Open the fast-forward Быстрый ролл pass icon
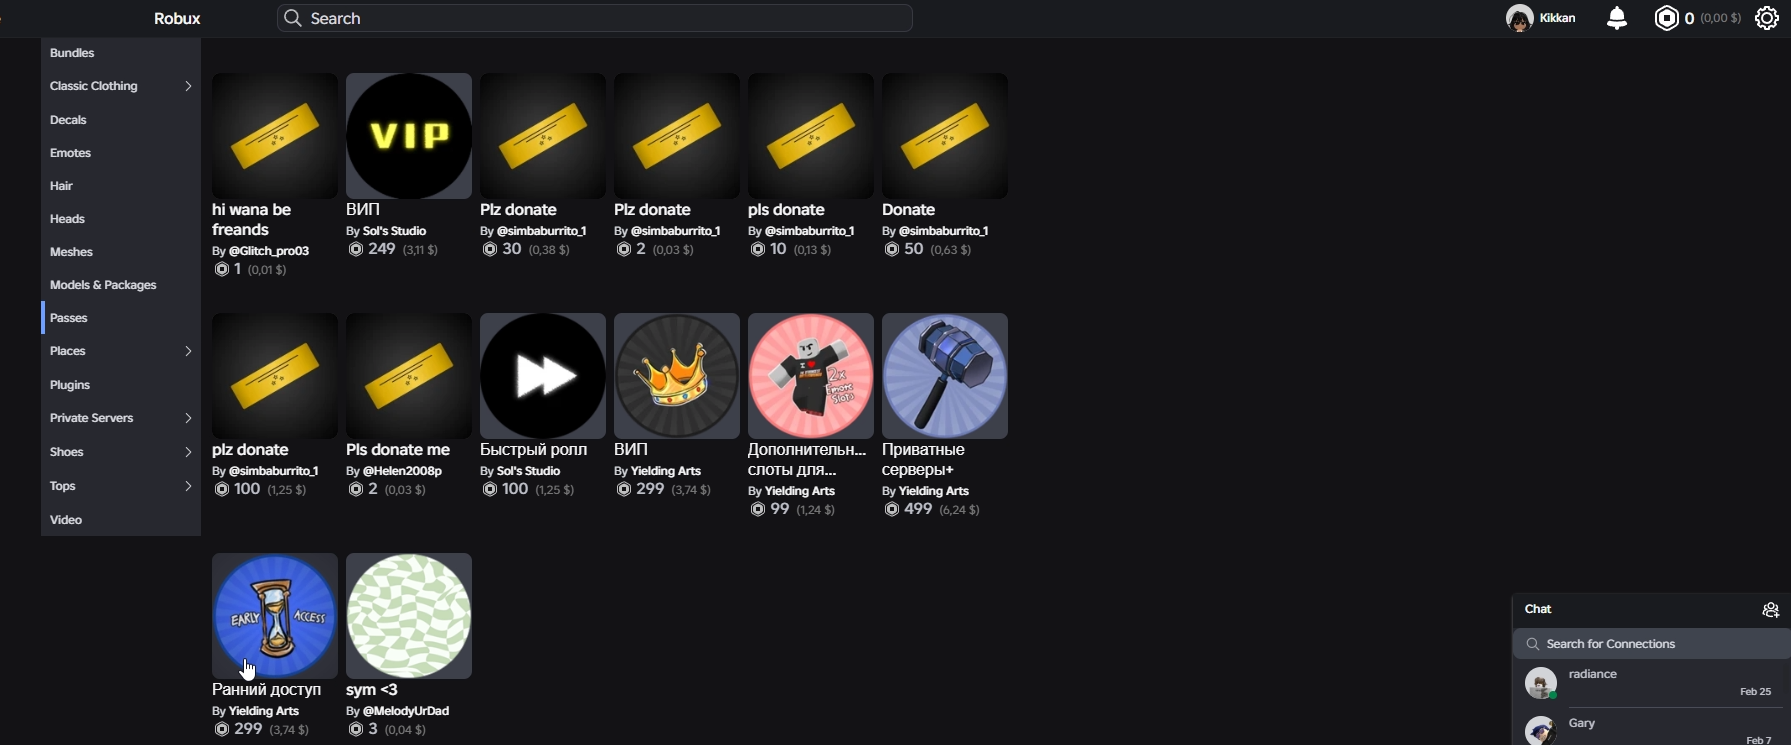The height and width of the screenshot is (745, 1791). [x=543, y=376]
